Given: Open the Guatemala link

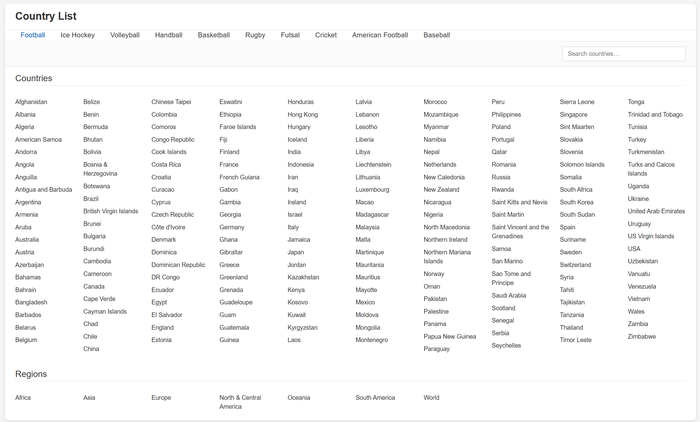Looking at the screenshot, I should pyautogui.click(x=234, y=327).
